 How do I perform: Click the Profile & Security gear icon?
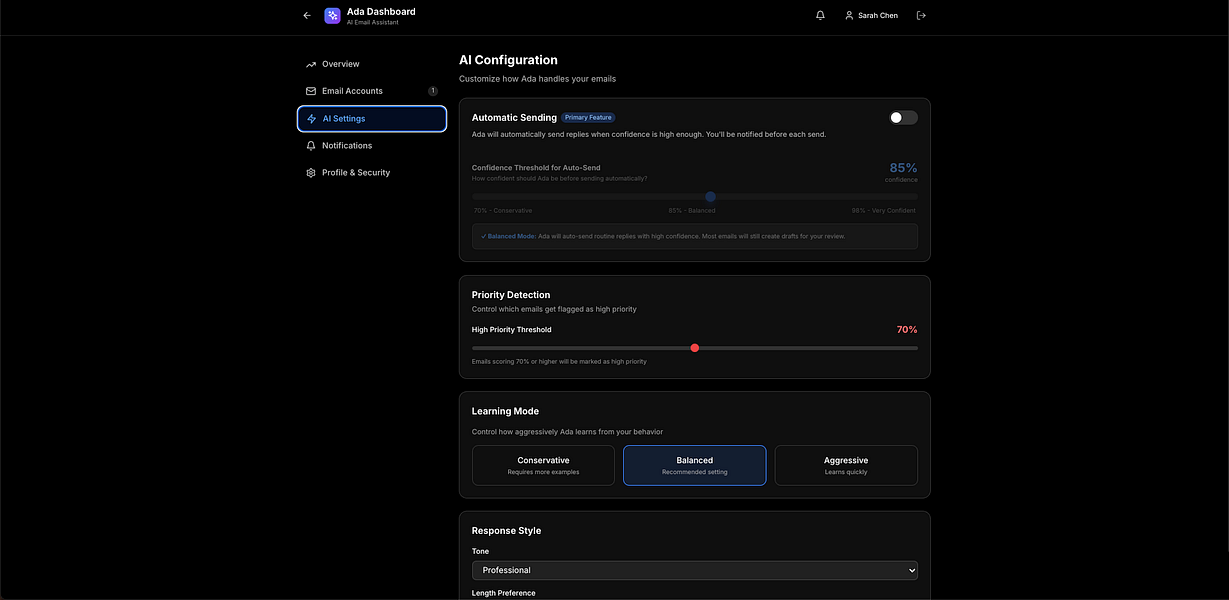click(x=311, y=173)
